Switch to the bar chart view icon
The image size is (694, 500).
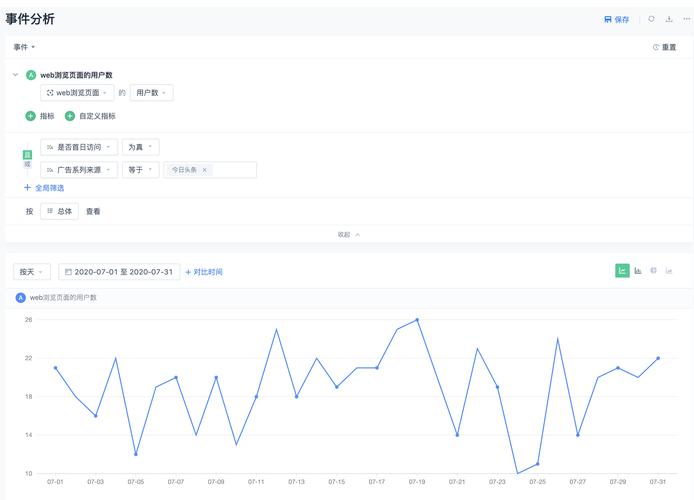[638, 270]
